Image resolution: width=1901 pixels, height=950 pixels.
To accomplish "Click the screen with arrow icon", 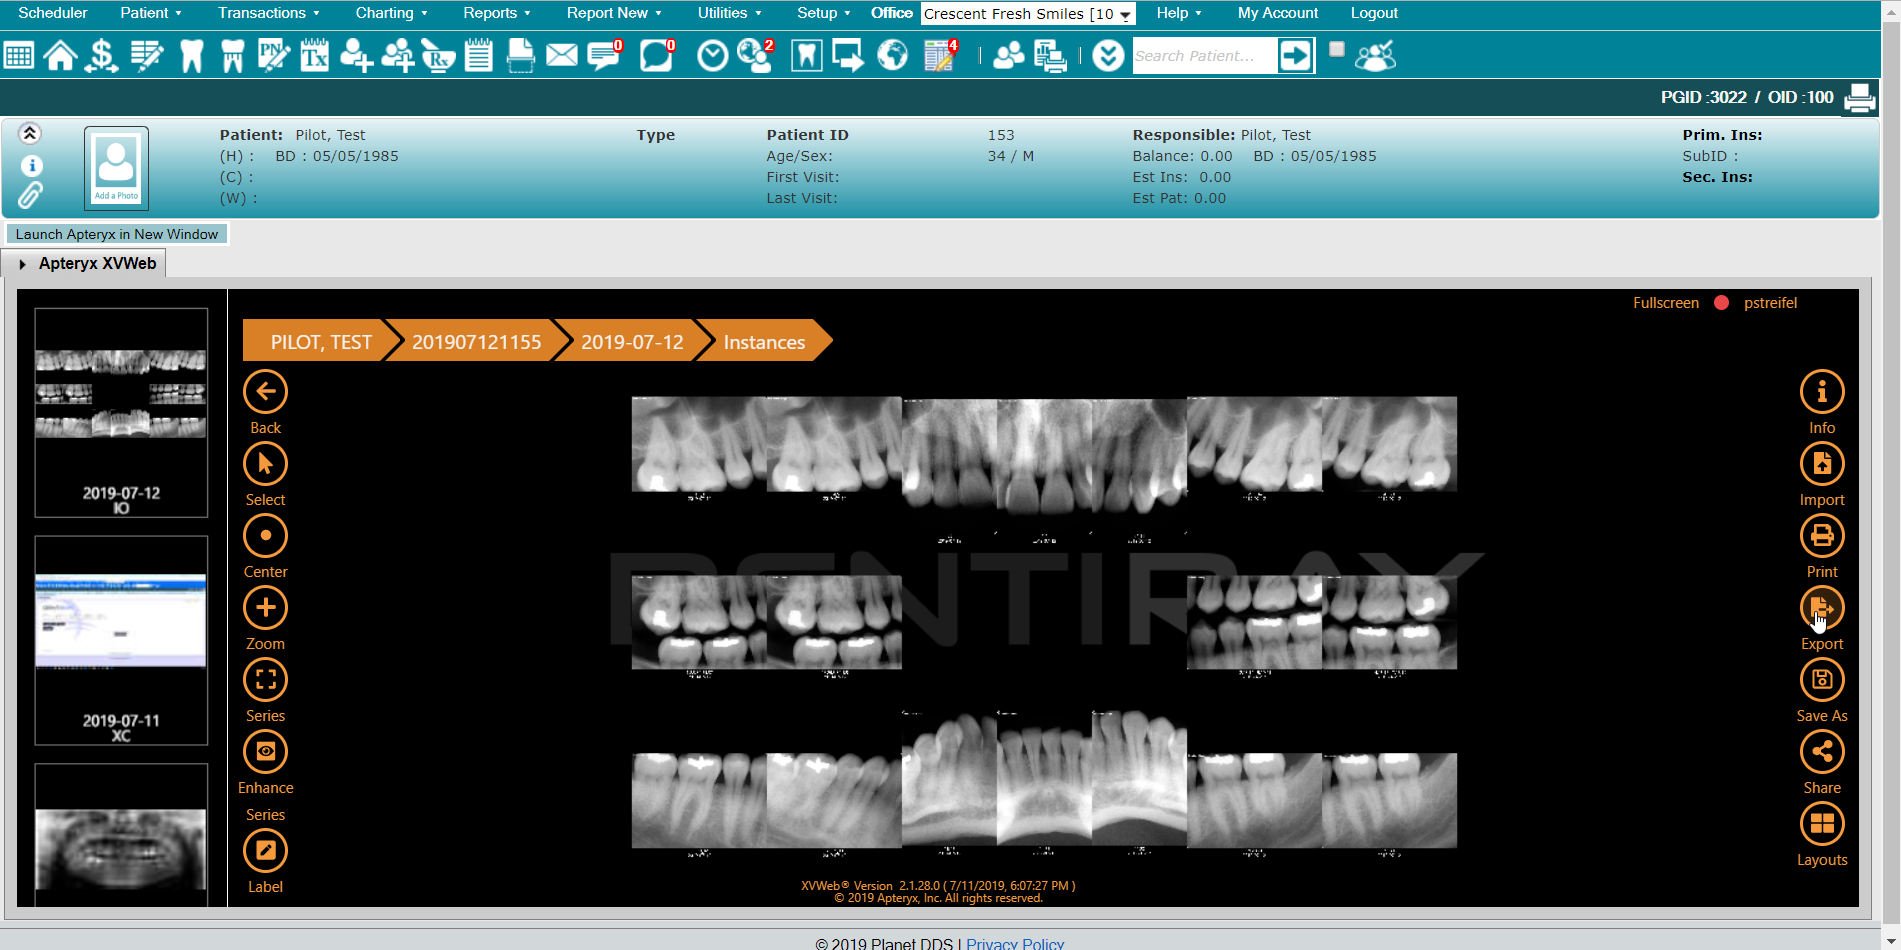I will pyautogui.click(x=848, y=55).
